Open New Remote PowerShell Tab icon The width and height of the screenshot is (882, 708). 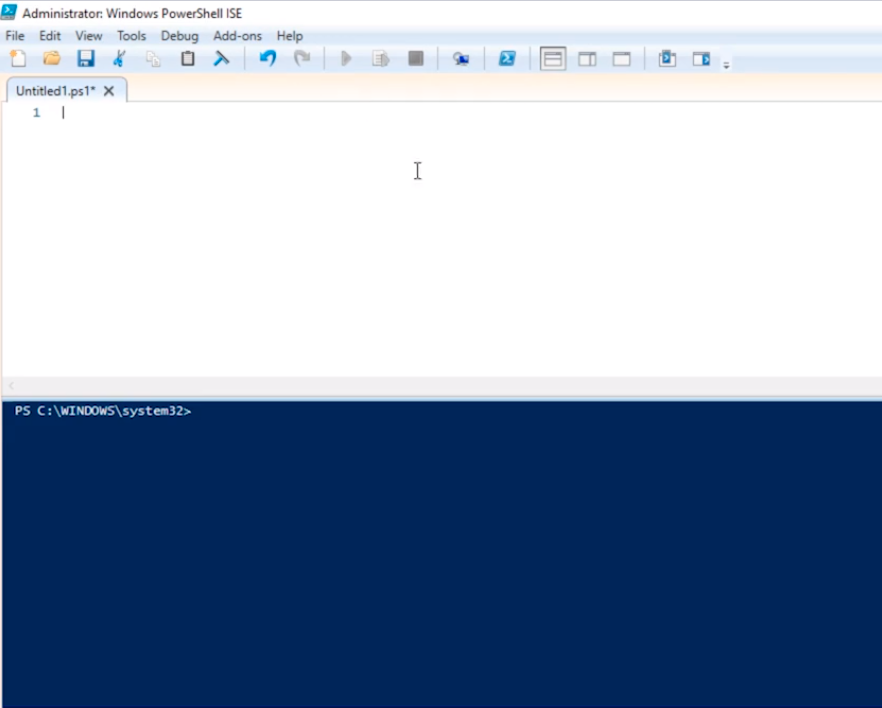[x=460, y=59]
